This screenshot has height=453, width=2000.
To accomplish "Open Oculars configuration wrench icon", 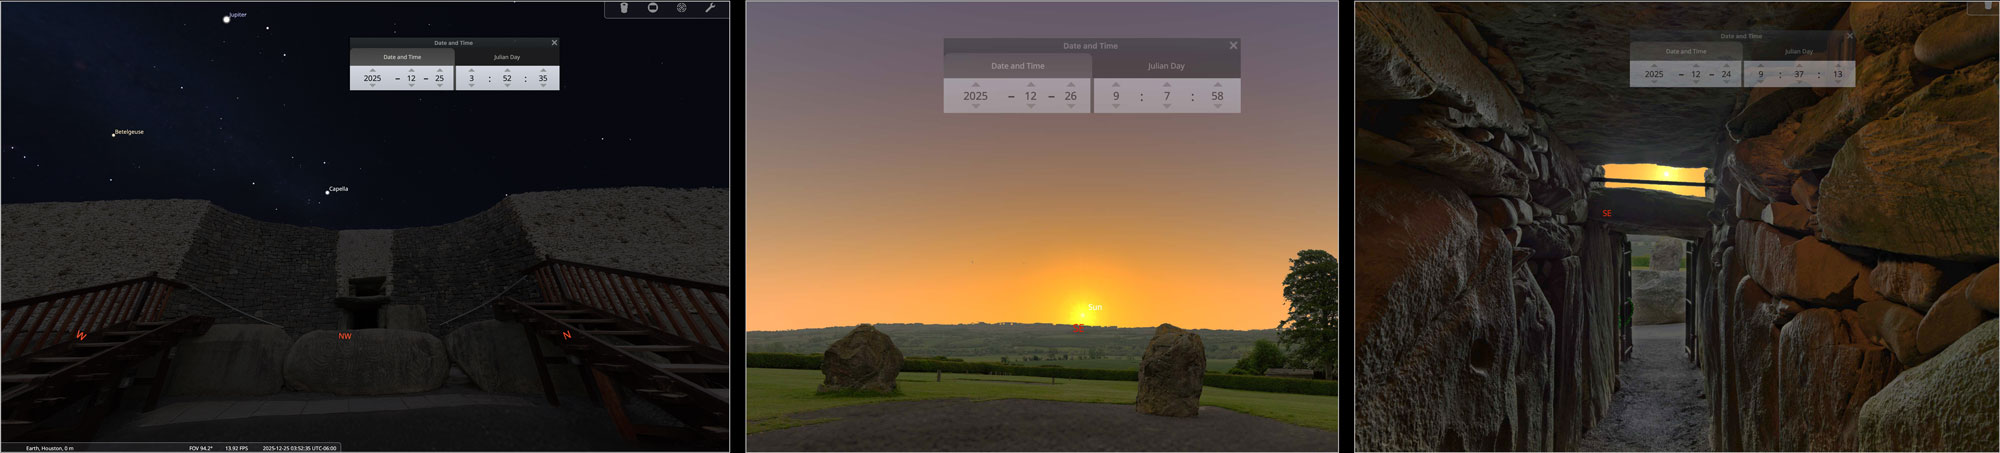I will pos(710,8).
